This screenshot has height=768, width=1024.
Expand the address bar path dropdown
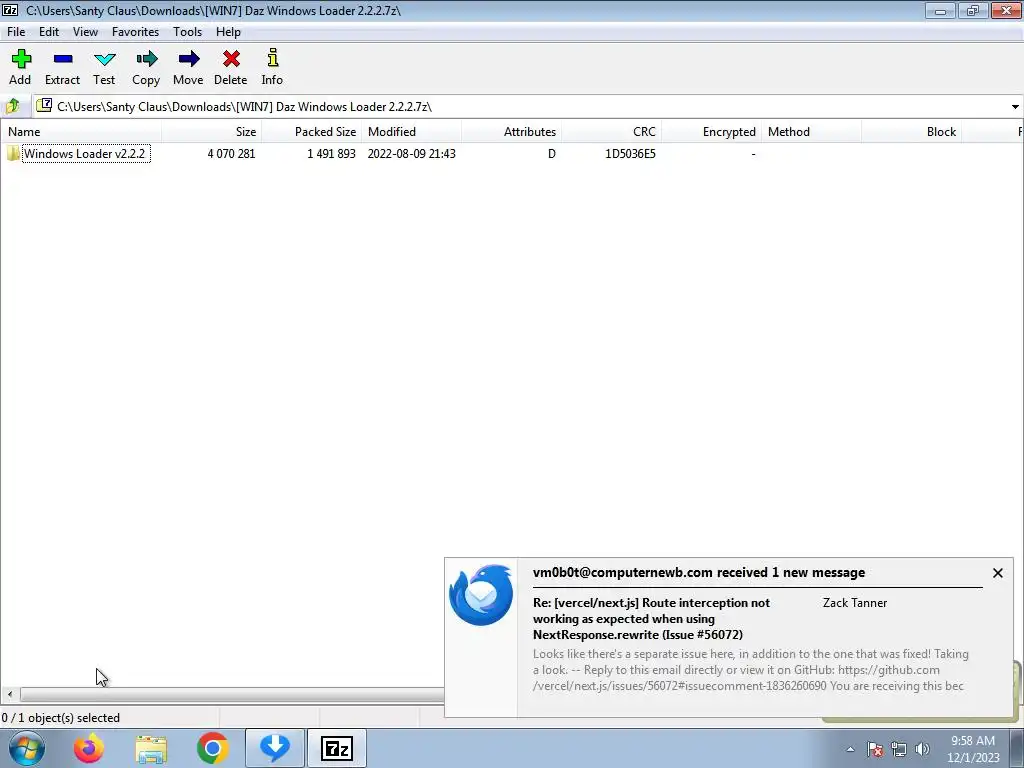point(1015,106)
